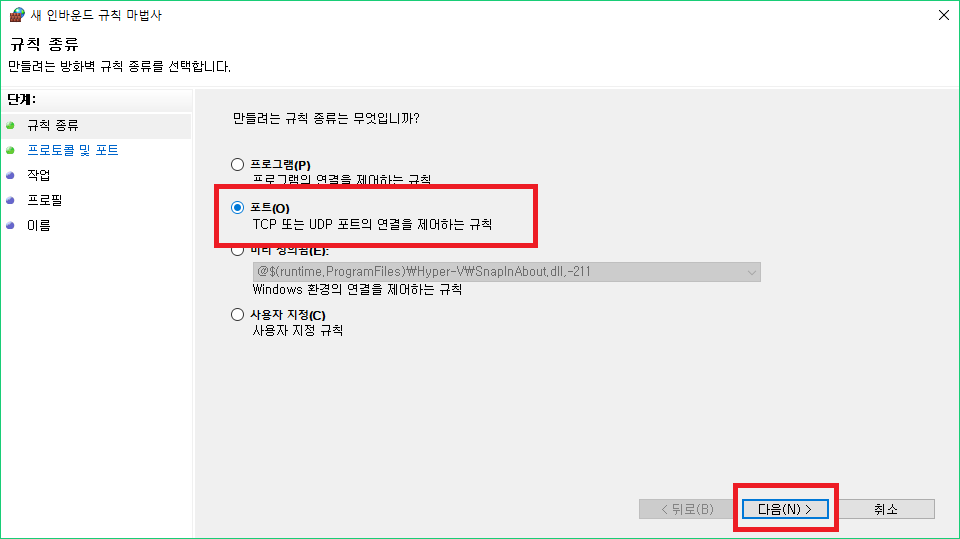
Task: Select 규칙 종류 step in sidebar
Action: pos(53,126)
